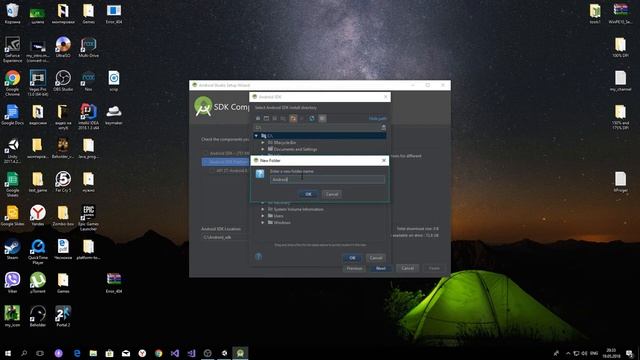Open uTorrent desktop shortcut
Image resolution: width=640 pixels, height=360 pixels.
tap(38, 283)
